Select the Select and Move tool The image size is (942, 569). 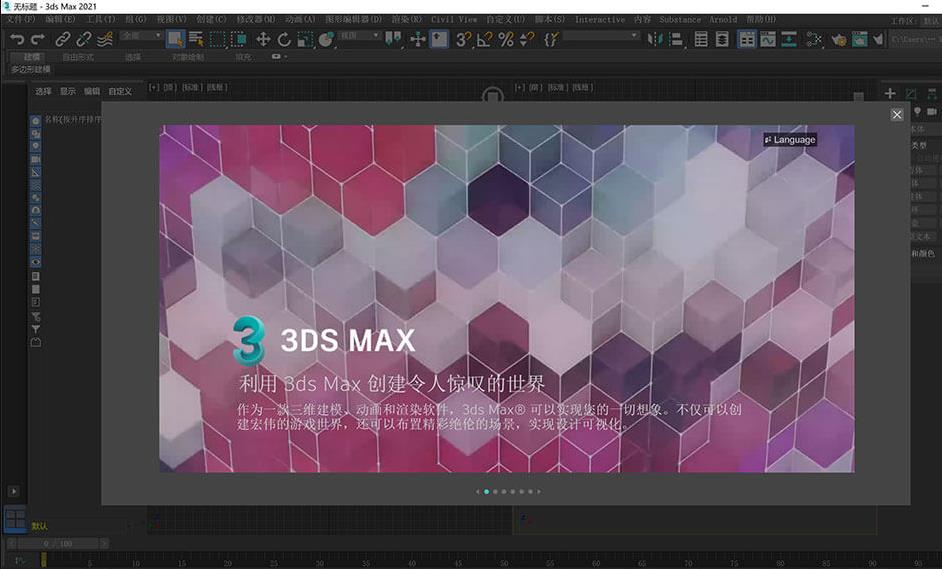[263, 39]
